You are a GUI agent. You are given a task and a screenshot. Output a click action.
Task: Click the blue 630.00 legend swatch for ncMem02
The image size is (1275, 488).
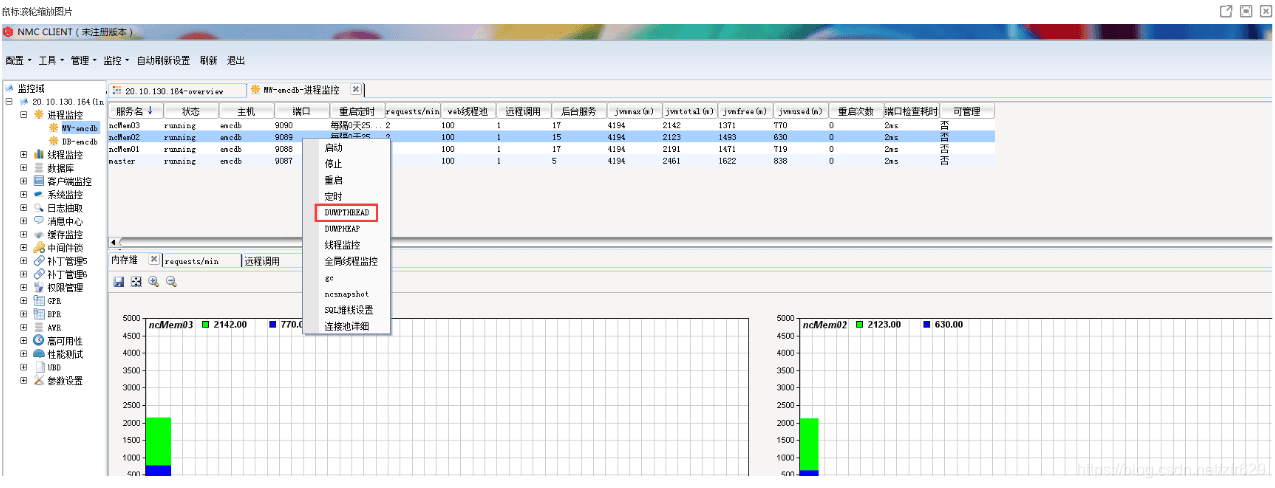click(x=926, y=325)
